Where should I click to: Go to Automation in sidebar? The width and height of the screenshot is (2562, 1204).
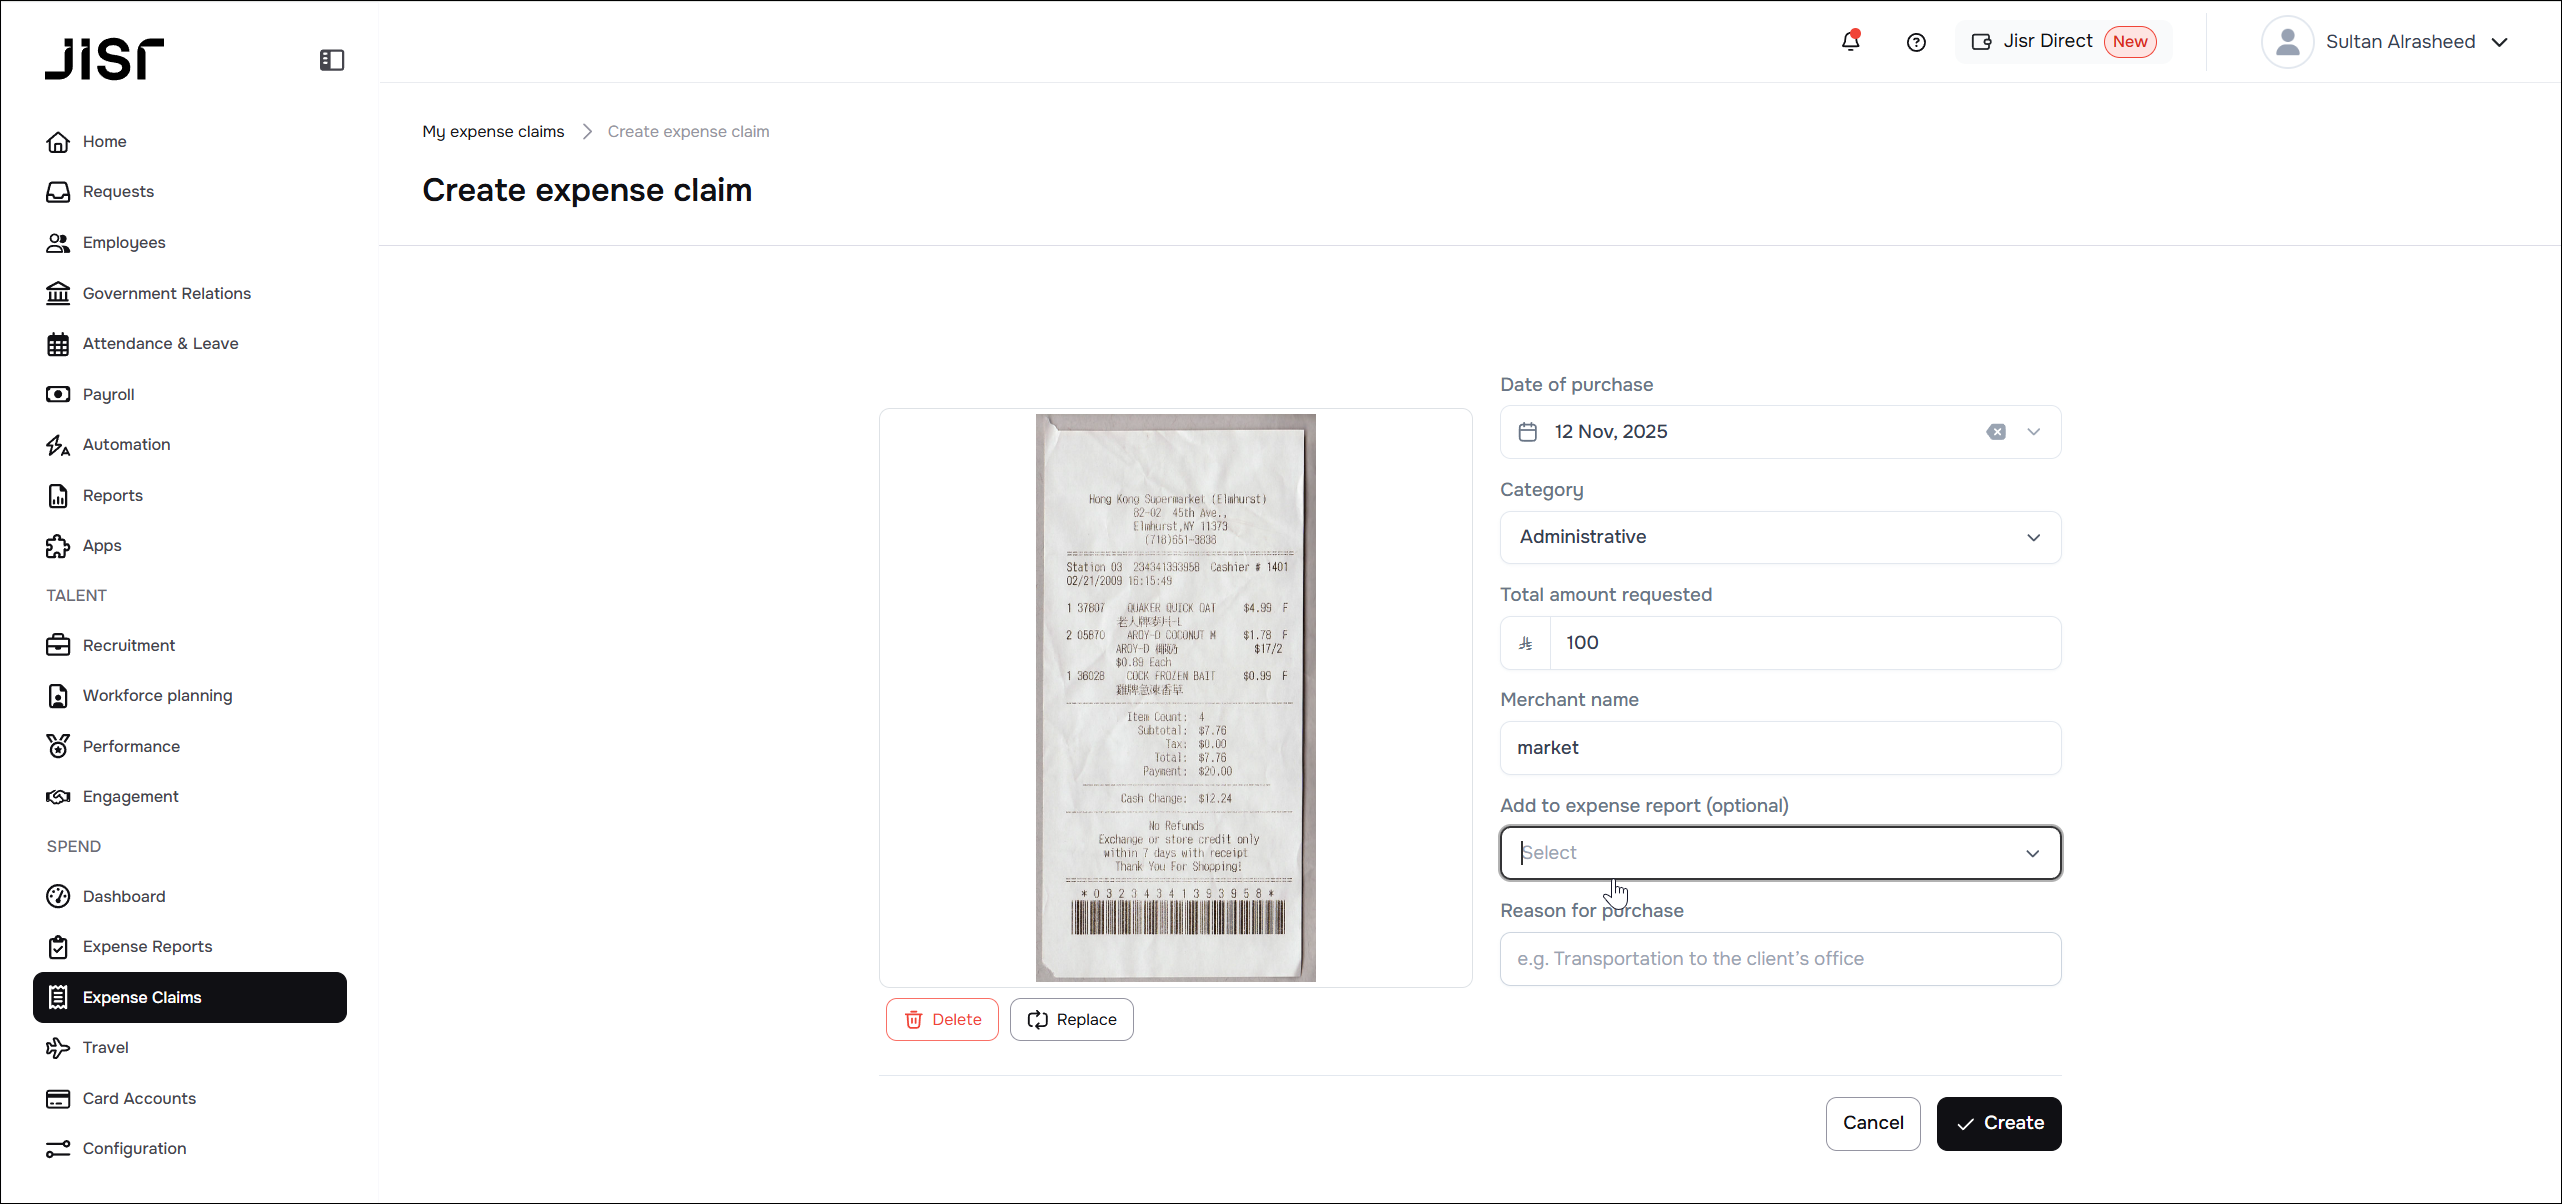pyautogui.click(x=126, y=444)
